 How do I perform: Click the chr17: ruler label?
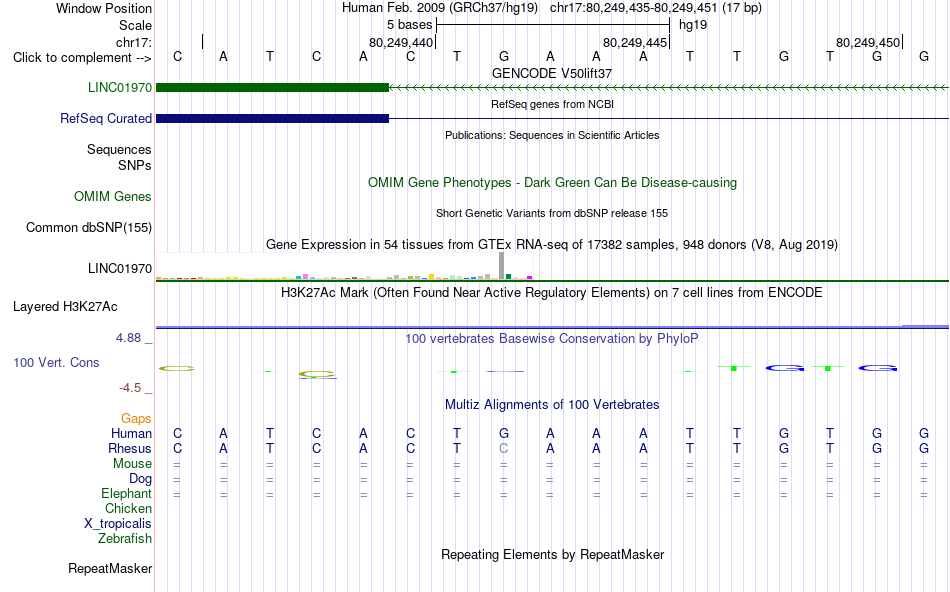134,42
